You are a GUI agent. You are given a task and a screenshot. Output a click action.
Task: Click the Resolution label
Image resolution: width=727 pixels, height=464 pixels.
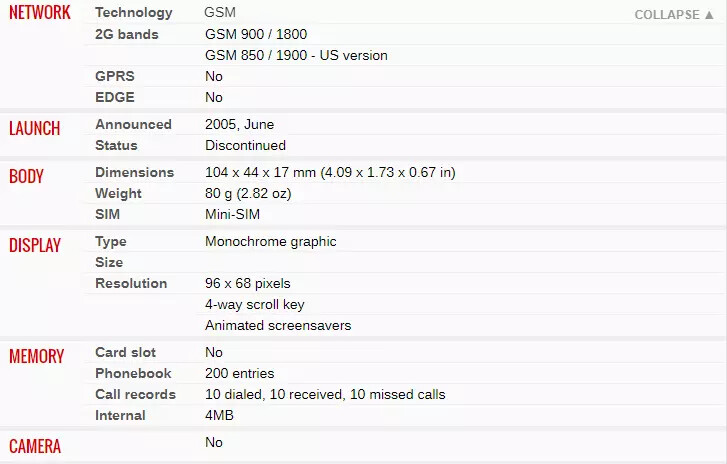[131, 283]
